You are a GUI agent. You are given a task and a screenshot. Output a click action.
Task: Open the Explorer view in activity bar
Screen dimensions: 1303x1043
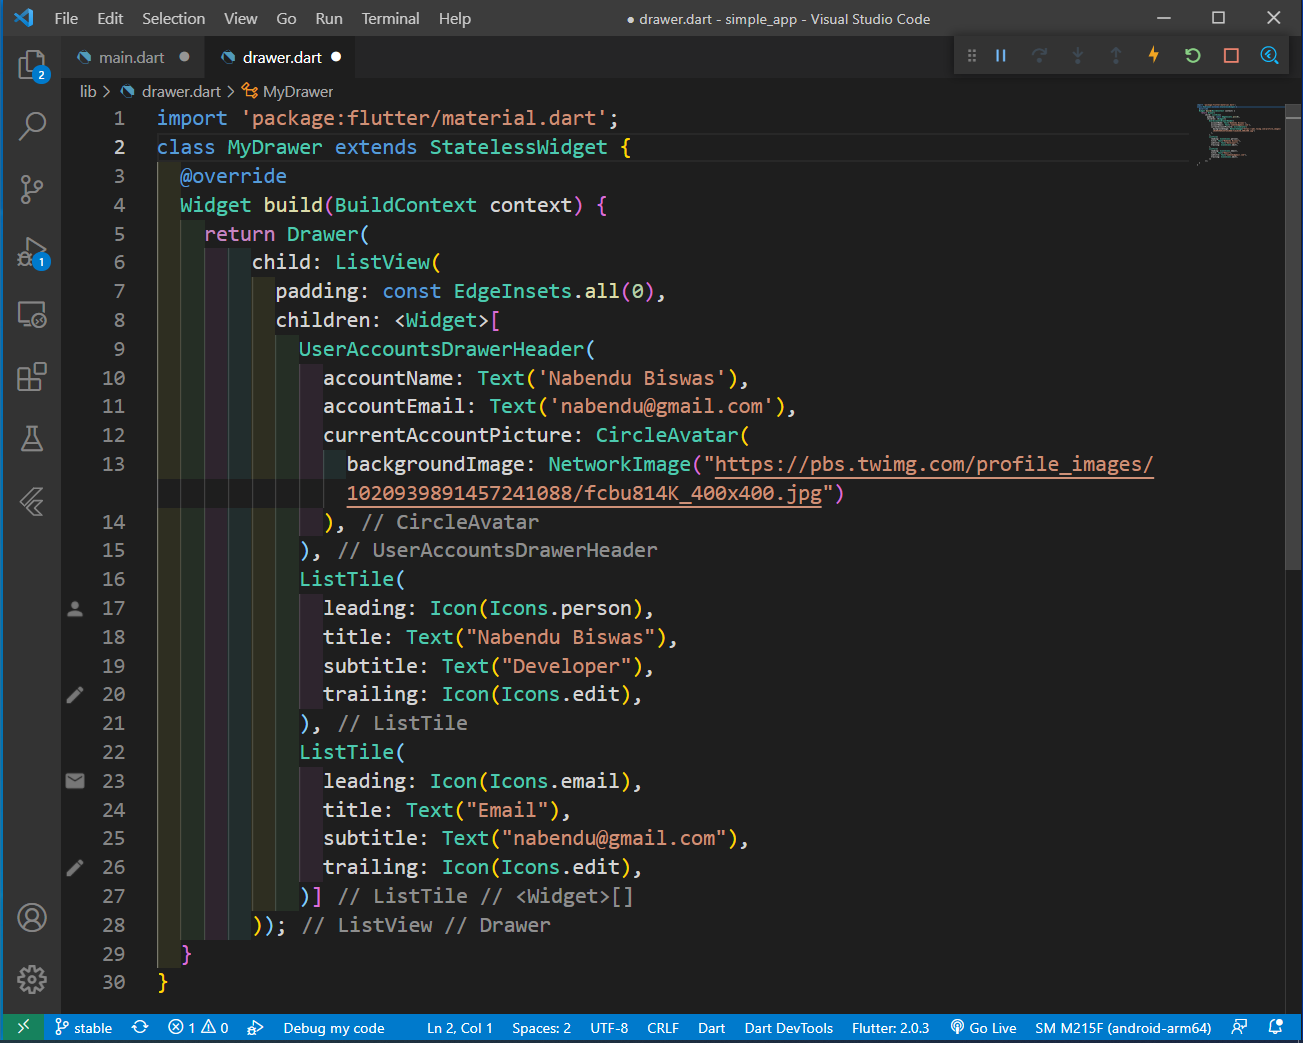click(32, 66)
